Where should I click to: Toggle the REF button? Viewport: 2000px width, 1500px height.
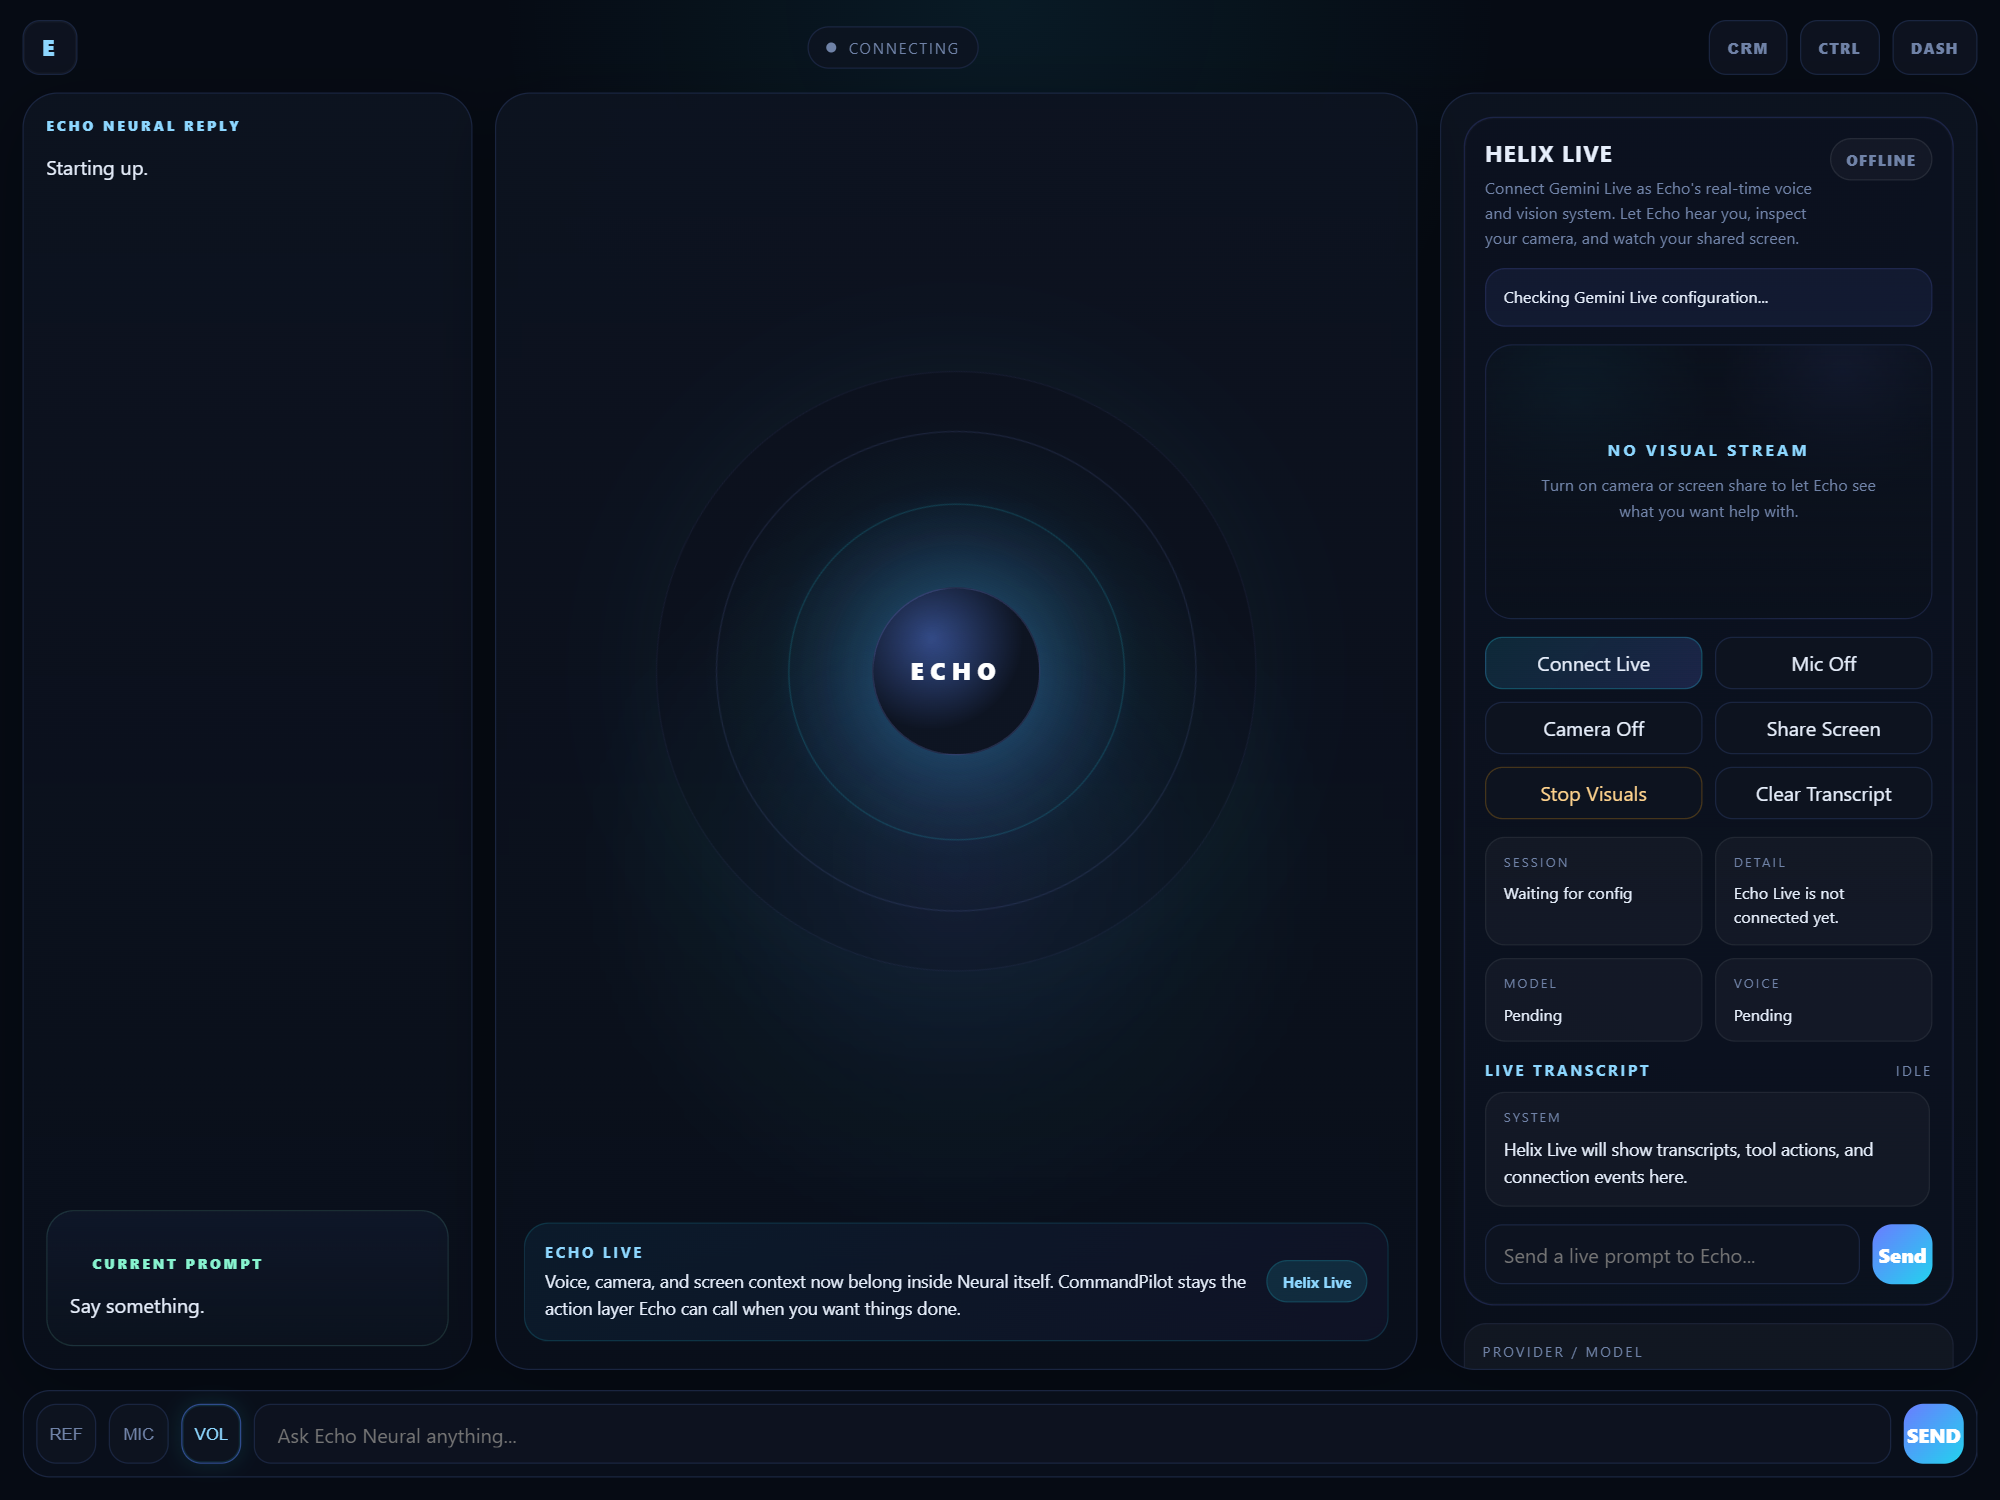[66, 1434]
